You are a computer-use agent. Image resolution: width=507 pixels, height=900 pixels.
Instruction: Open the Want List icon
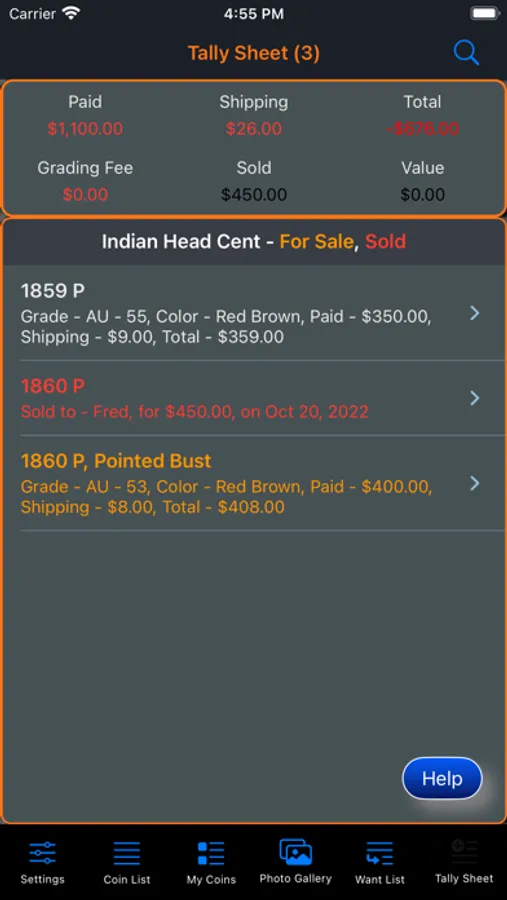pyautogui.click(x=380, y=853)
